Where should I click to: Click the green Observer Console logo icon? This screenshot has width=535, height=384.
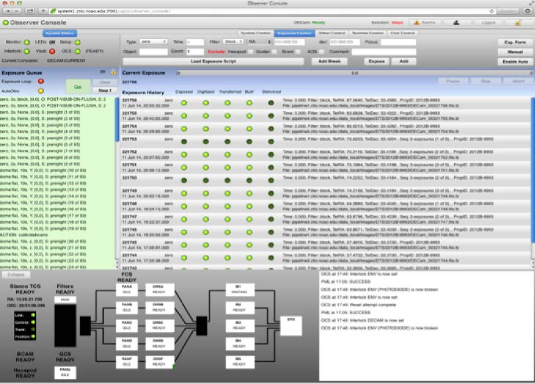5,23
